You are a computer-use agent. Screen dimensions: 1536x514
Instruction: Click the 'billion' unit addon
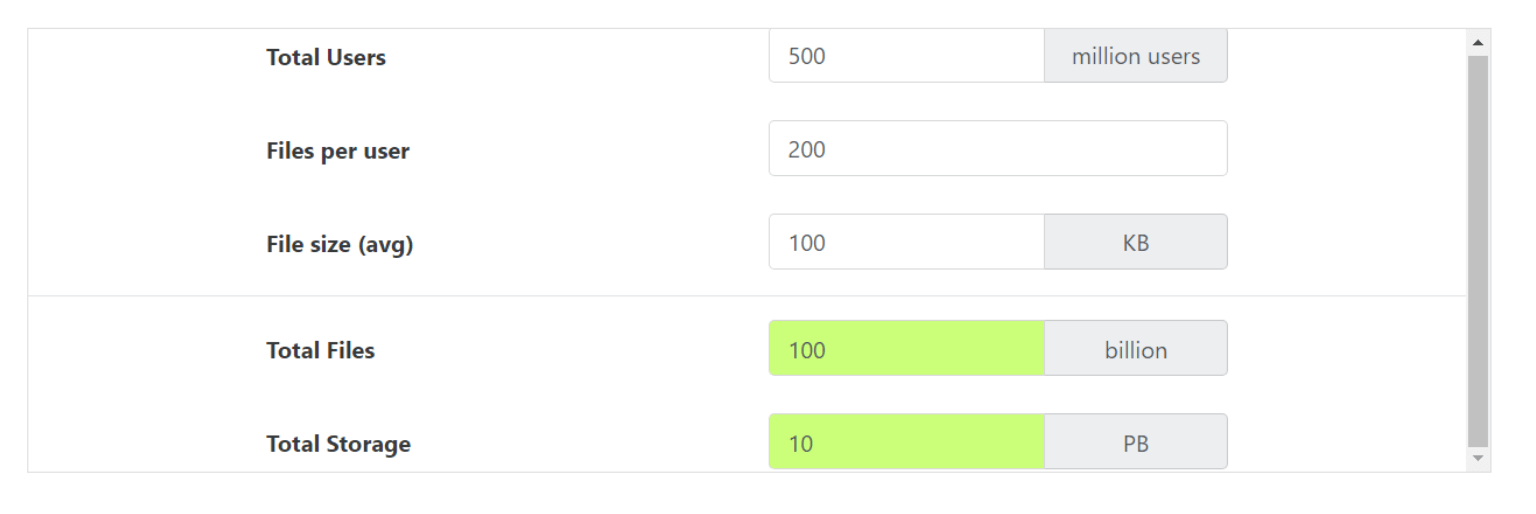coord(1135,349)
